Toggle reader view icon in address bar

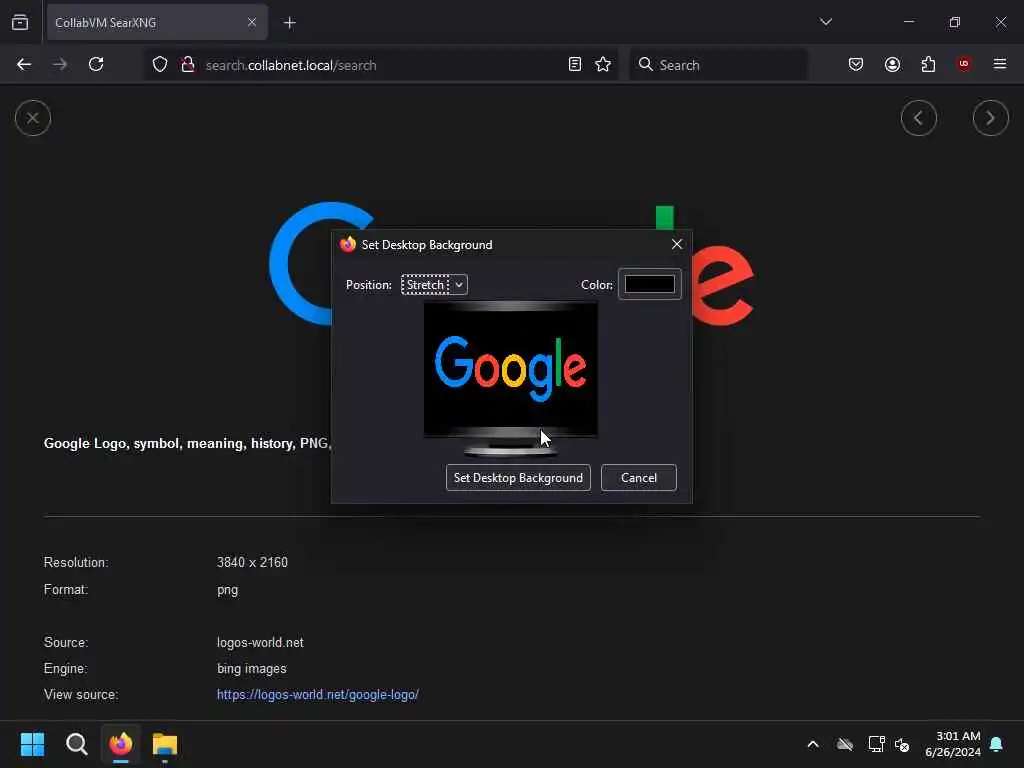tap(575, 65)
